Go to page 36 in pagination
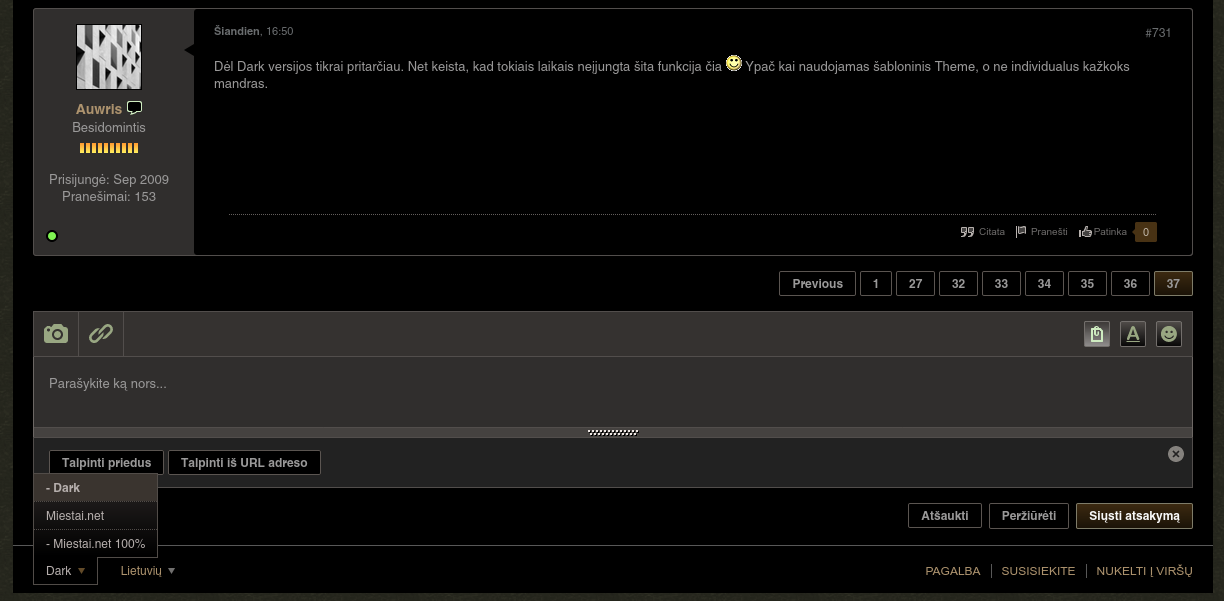This screenshot has height=601, width=1224. pyautogui.click(x=1130, y=284)
